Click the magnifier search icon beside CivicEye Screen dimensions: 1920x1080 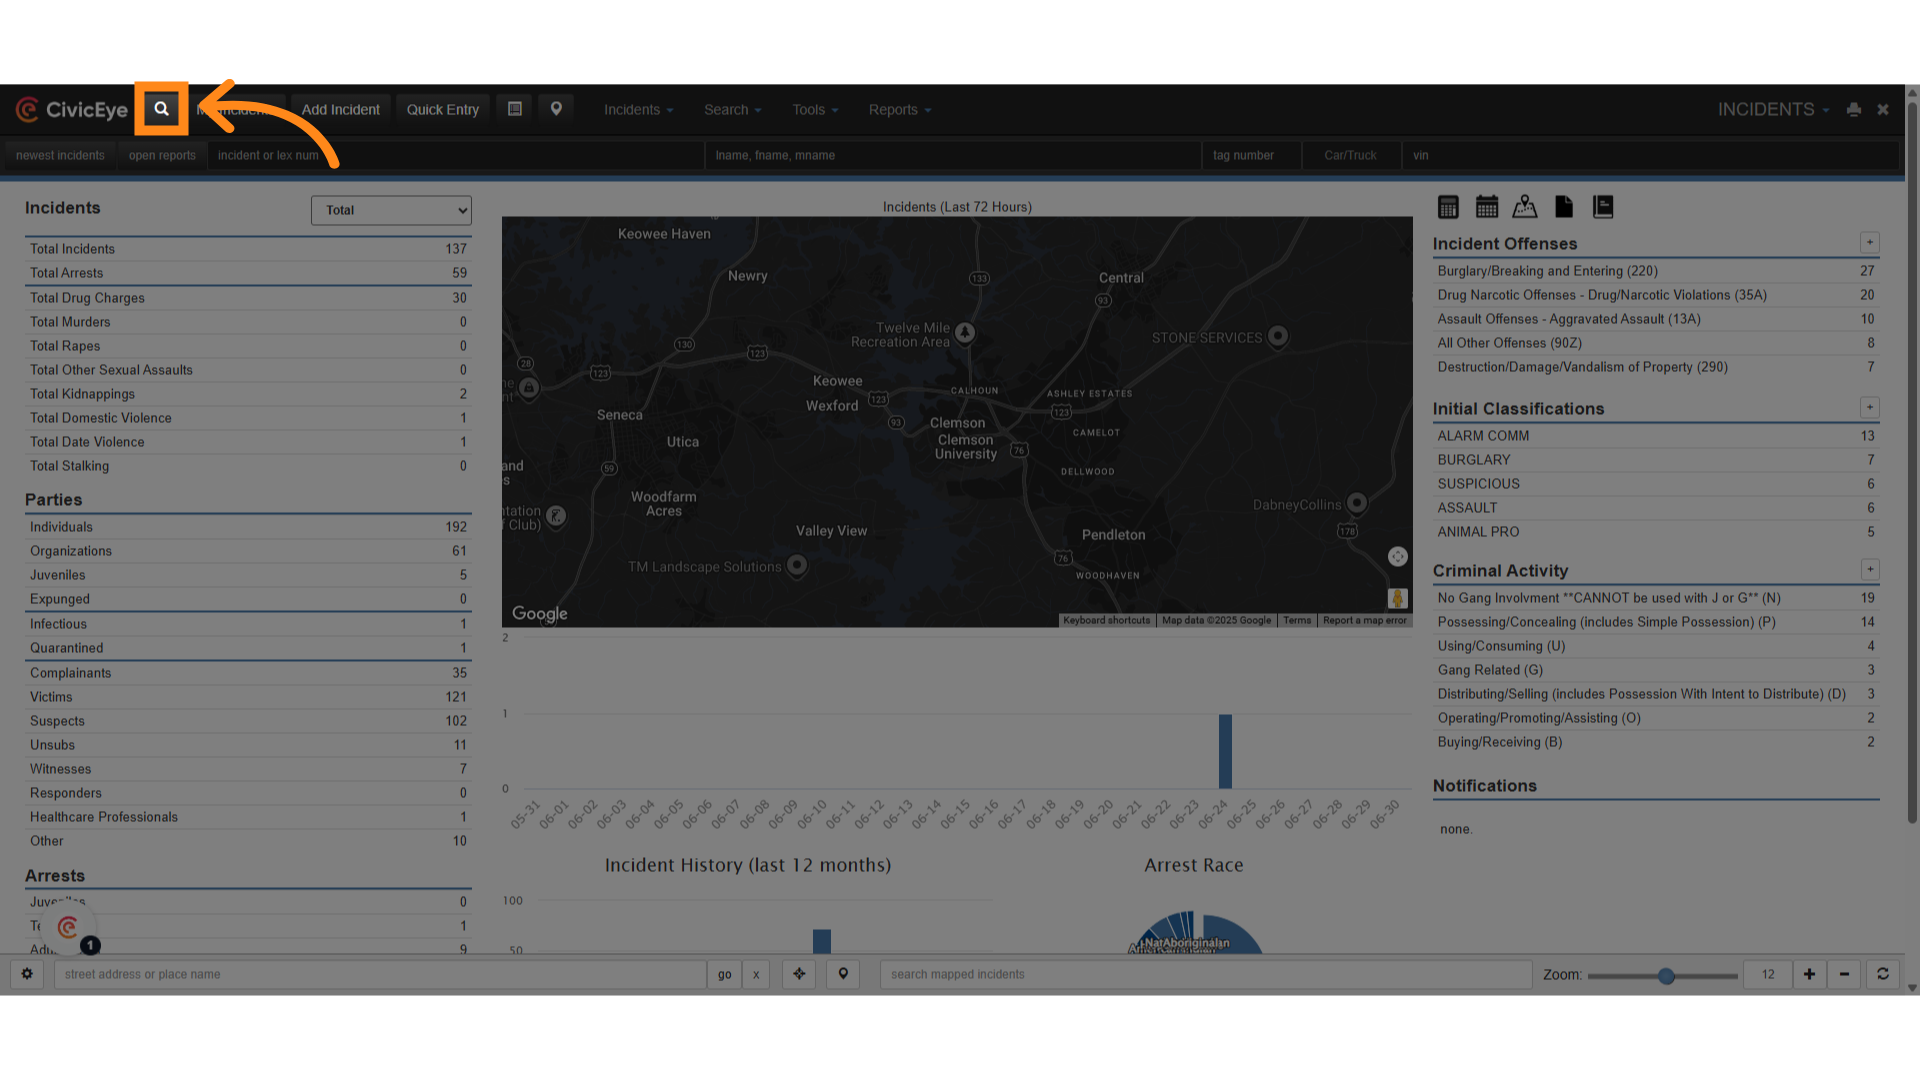point(161,109)
